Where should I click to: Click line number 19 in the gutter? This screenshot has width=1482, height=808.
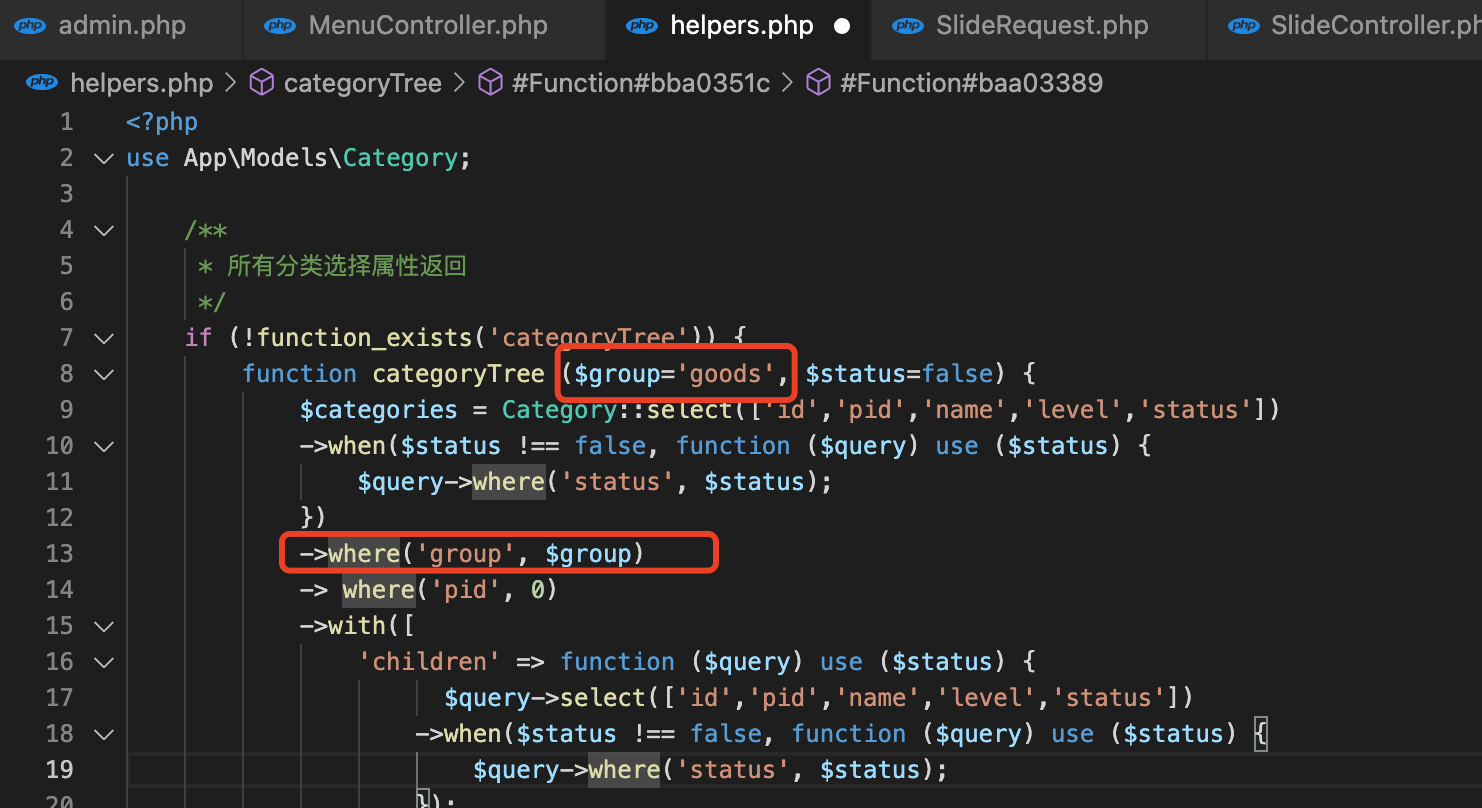point(60,770)
